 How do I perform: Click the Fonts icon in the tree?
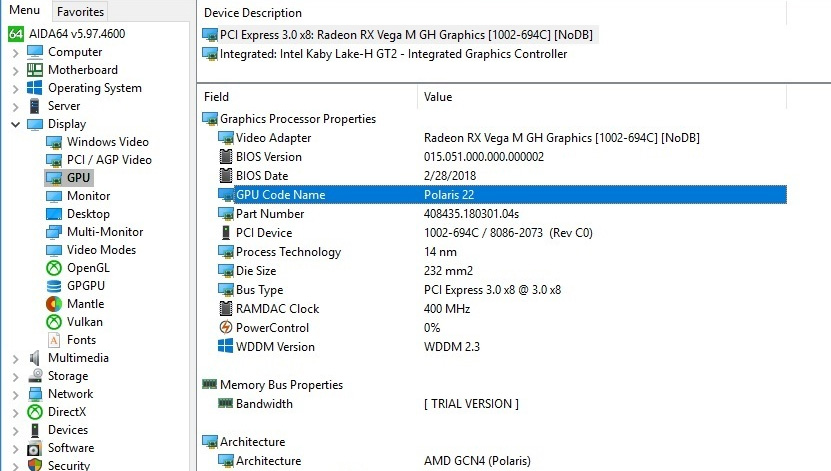point(55,340)
